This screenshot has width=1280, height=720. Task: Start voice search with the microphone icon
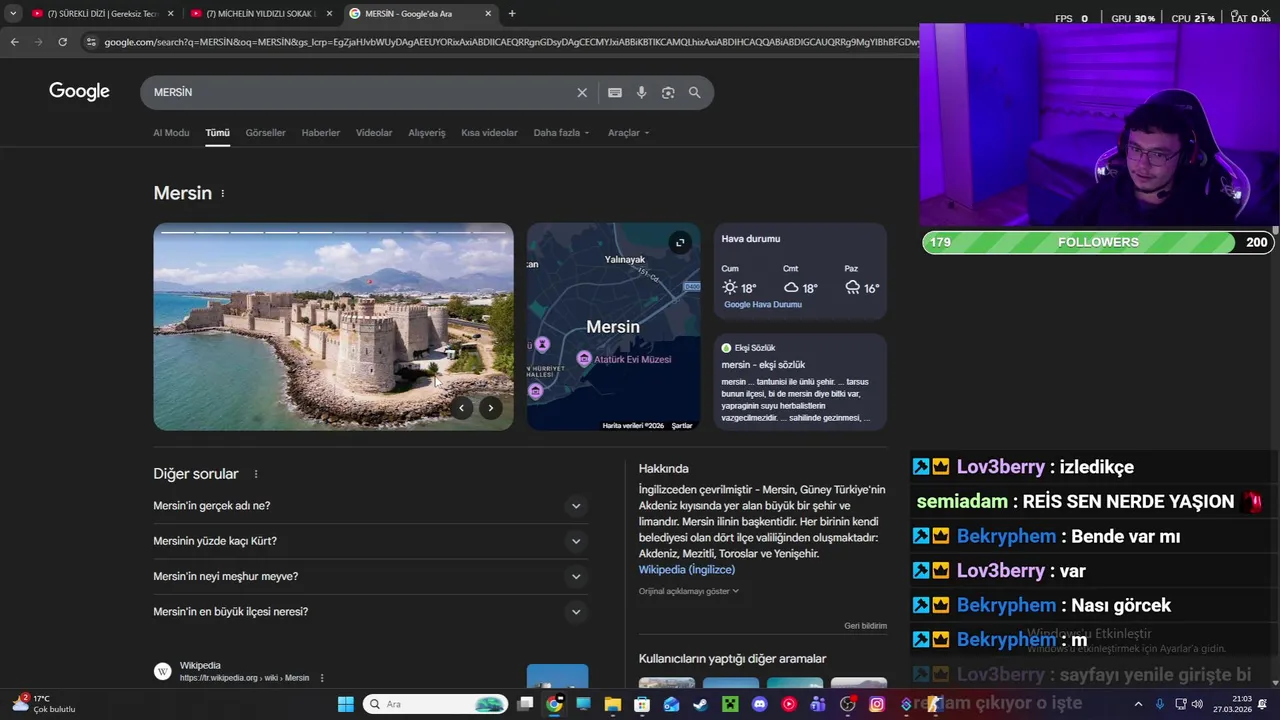click(x=641, y=92)
